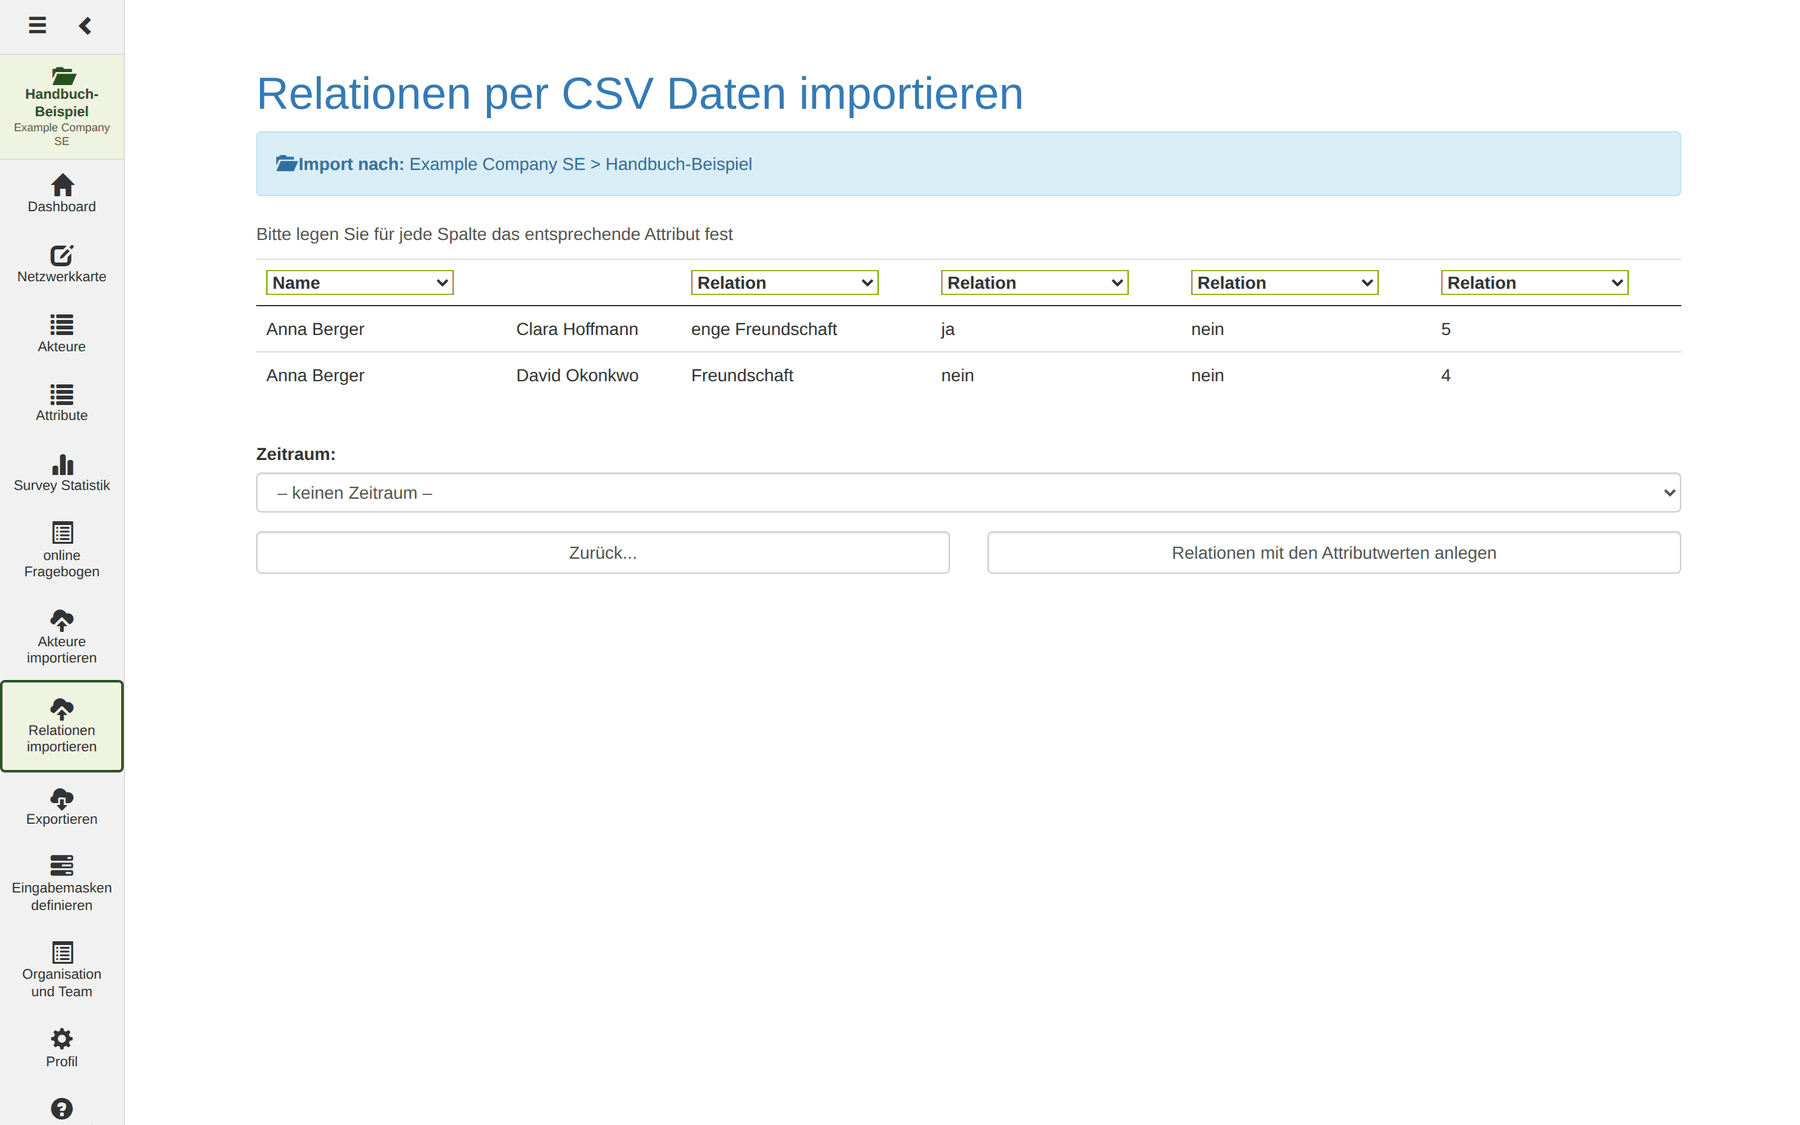Image resolution: width=1800 pixels, height=1125 pixels.
Task: Click 'Anna Berger' in the Clara Hoffmann row
Action: click(x=315, y=329)
